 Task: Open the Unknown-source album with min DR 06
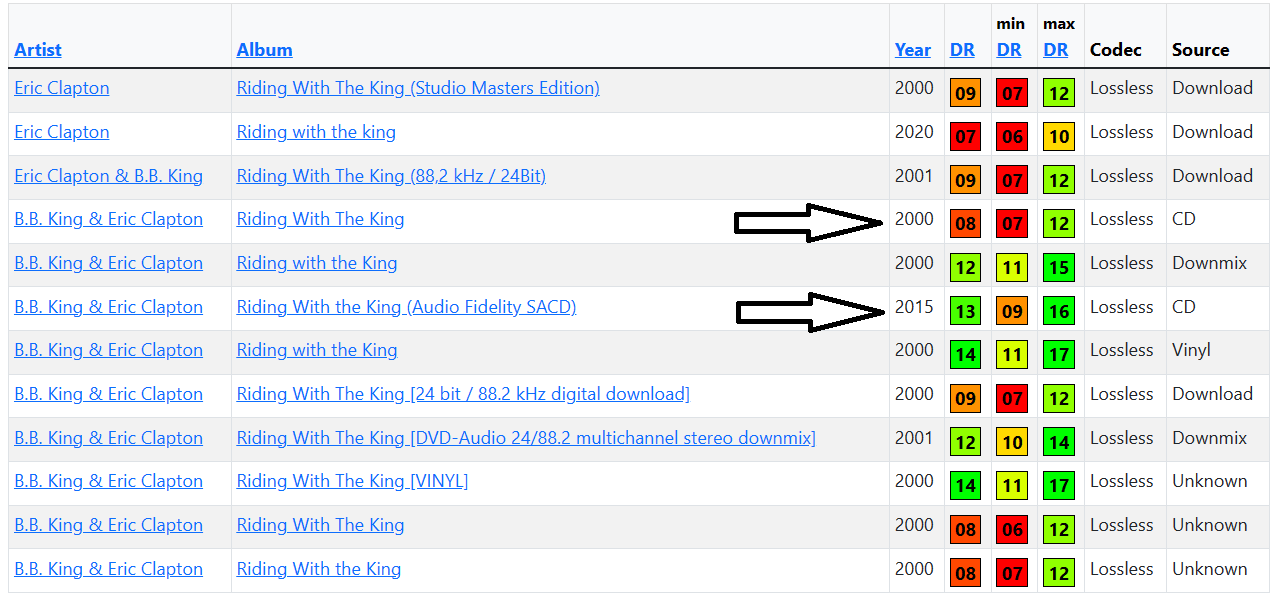320,525
